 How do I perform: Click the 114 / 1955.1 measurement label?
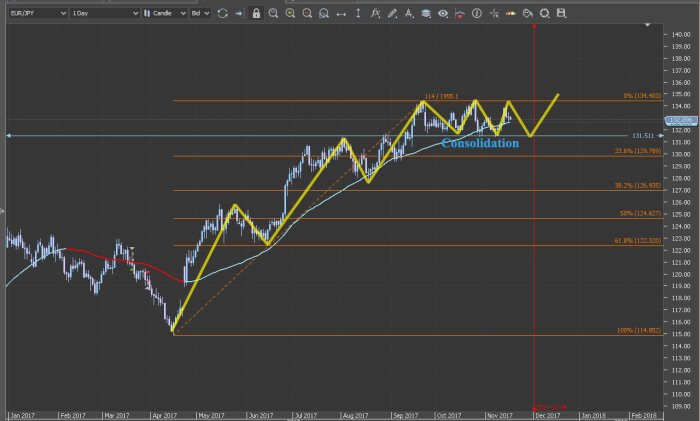(x=441, y=96)
